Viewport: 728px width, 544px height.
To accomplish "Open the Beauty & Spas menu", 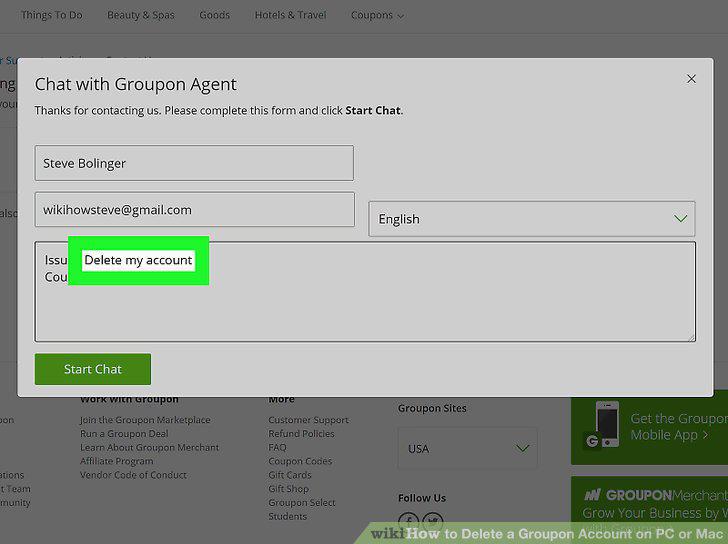I will (141, 15).
